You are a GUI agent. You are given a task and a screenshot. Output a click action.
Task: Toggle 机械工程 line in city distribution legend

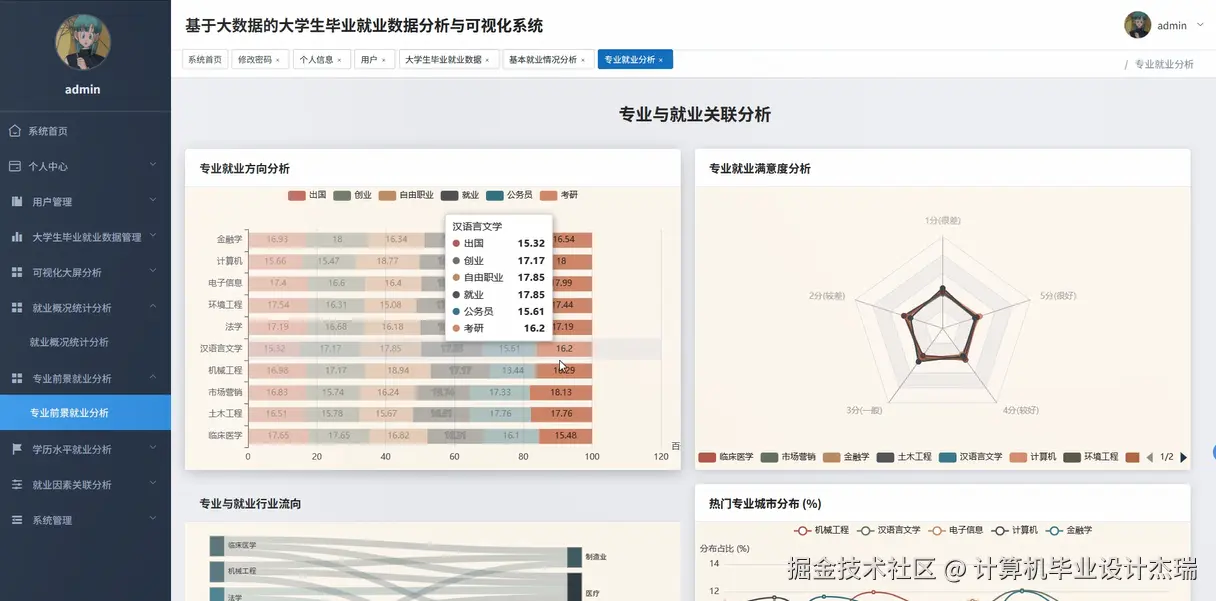pyautogui.click(x=821, y=531)
